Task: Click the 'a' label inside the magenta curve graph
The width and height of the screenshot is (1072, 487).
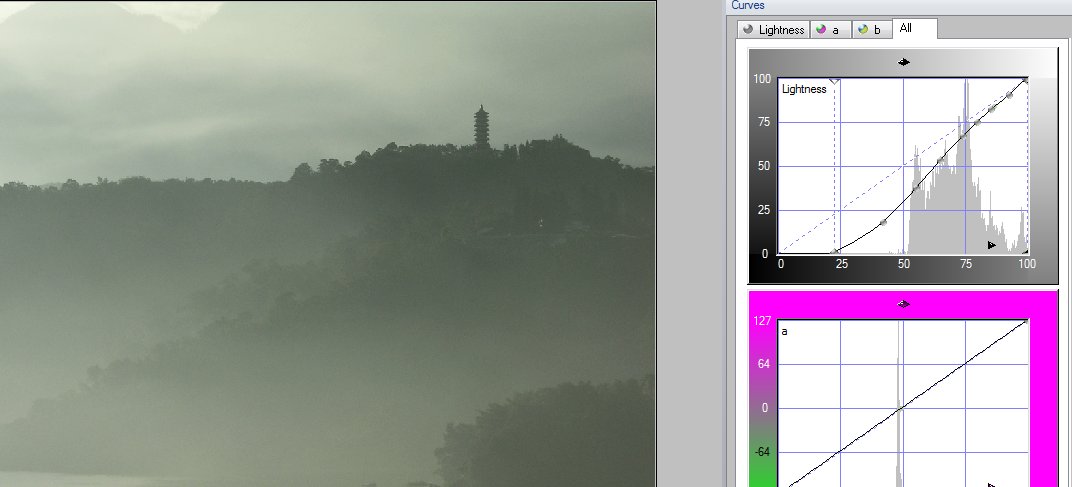Action: [x=785, y=332]
